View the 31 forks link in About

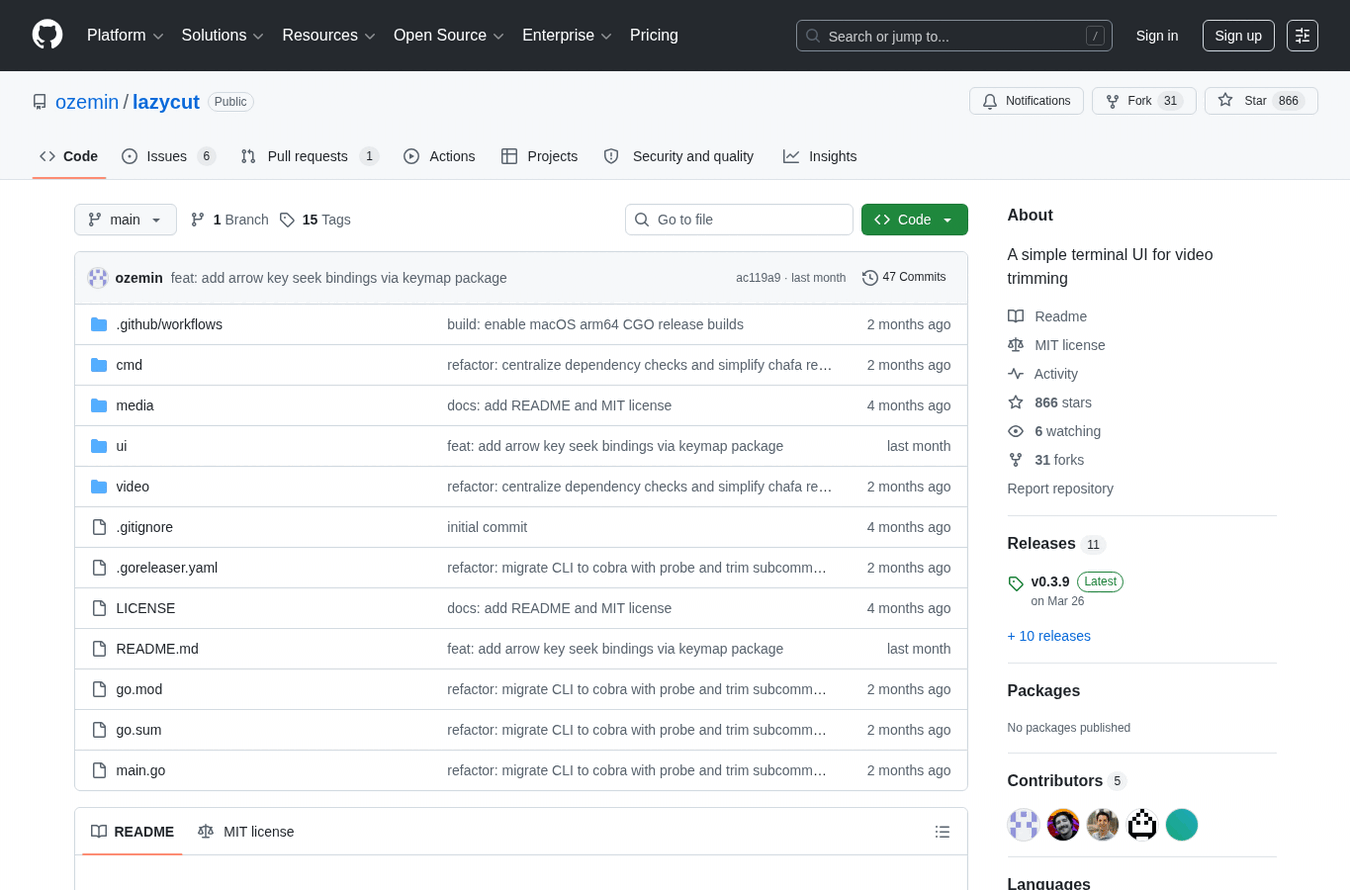tap(1046, 460)
